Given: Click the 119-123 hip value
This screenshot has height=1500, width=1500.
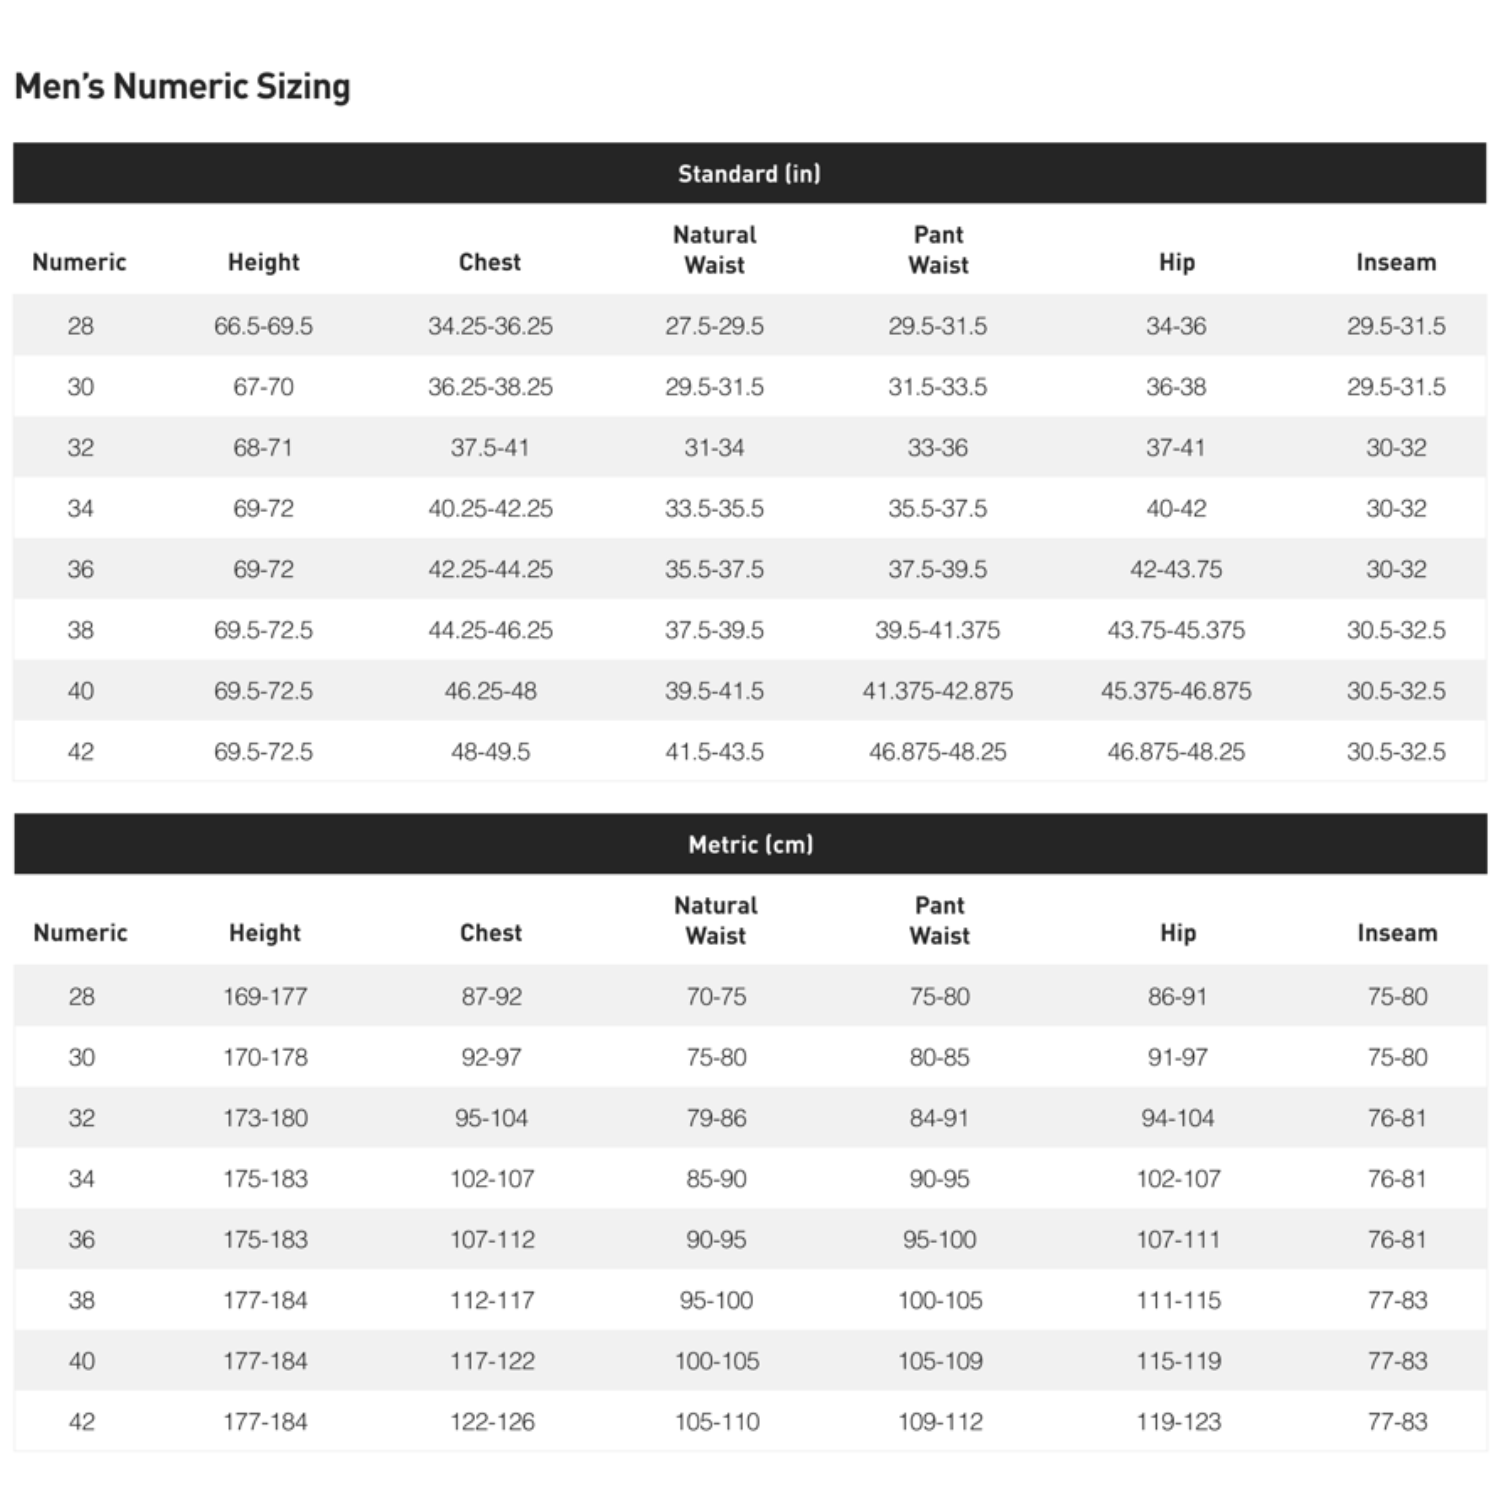Looking at the screenshot, I should (x=1179, y=1422).
